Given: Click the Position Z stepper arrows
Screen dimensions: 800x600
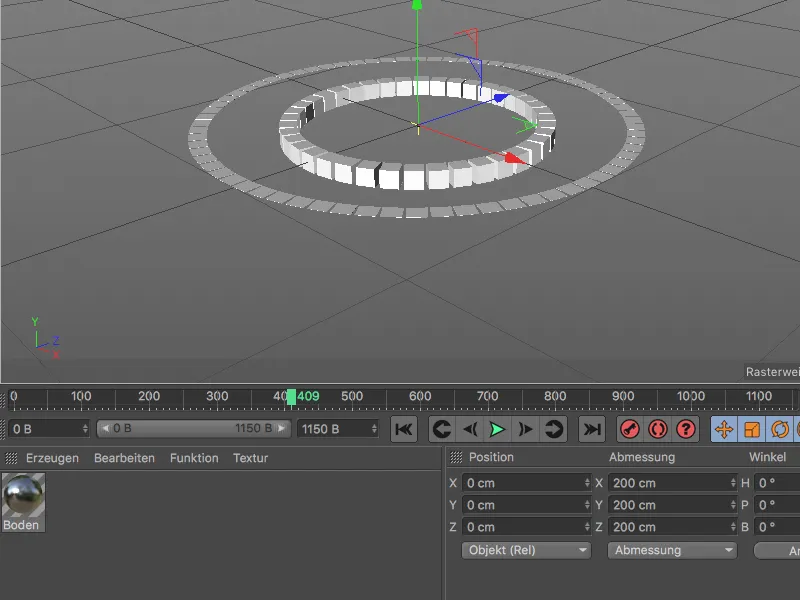Looking at the screenshot, I should tap(587, 527).
